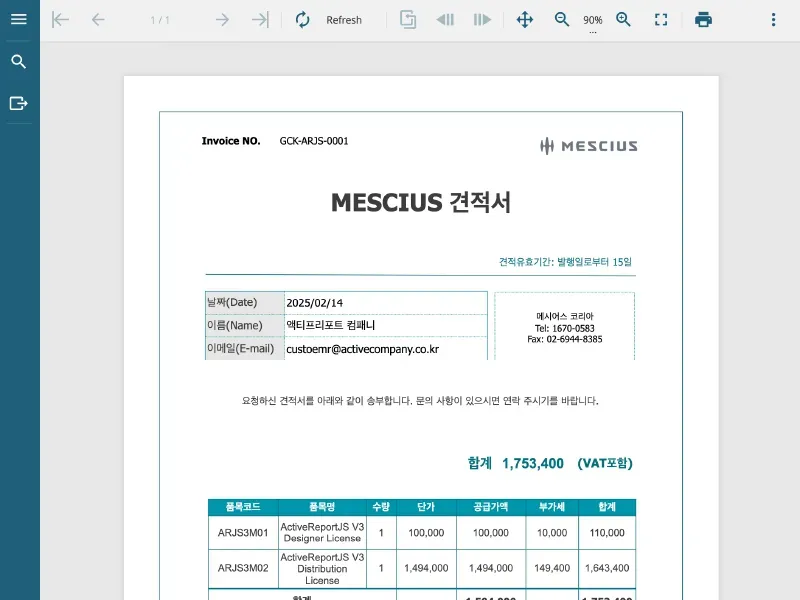This screenshot has width=800, height=600.
Task: Click the 149,400 VAT cell
Action: pyautogui.click(x=552, y=568)
